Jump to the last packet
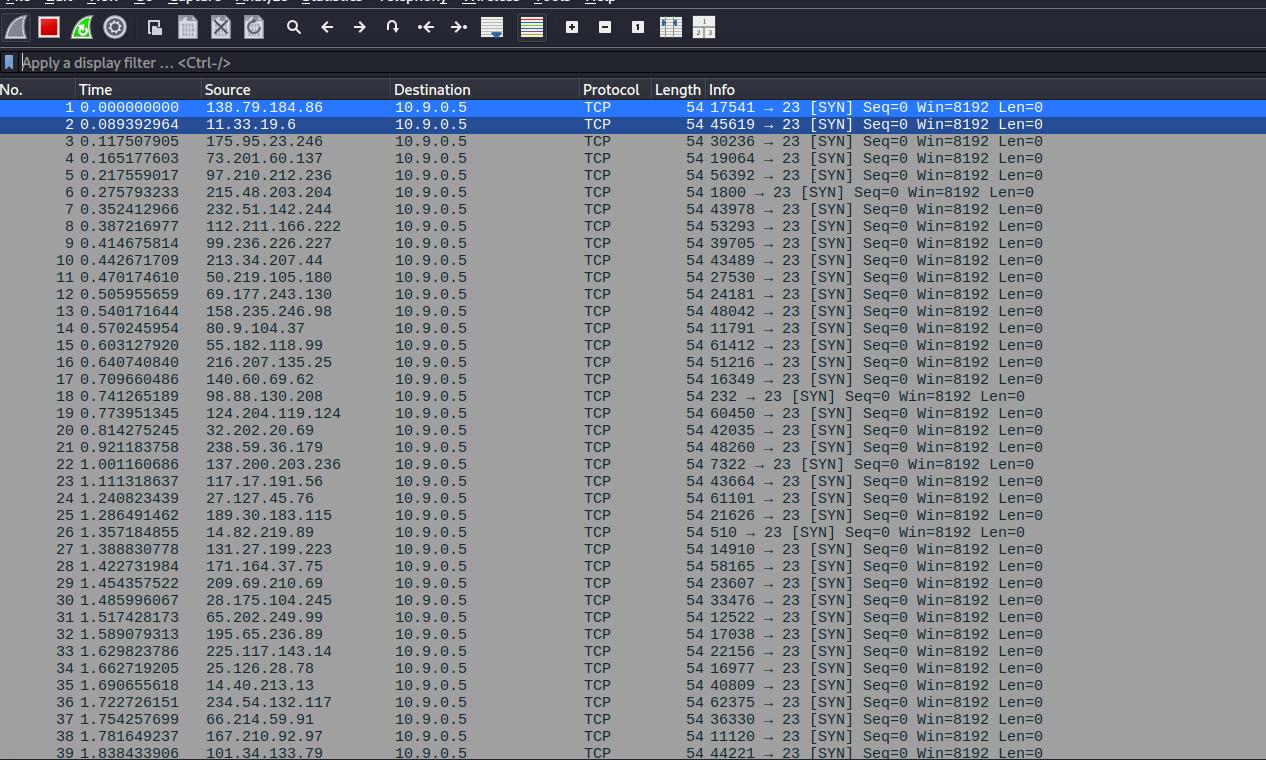This screenshot has width=1266, height=760. point(459,27)
